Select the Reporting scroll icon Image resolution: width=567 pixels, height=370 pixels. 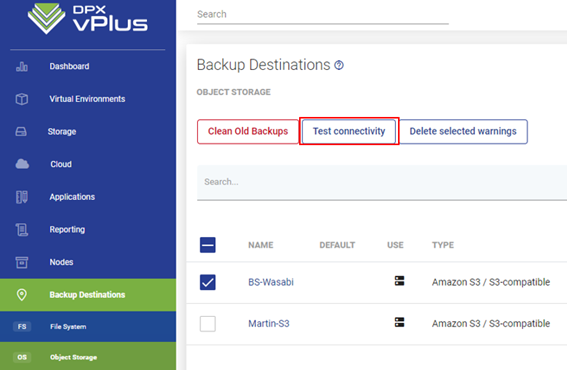click(x=22, y=230)
